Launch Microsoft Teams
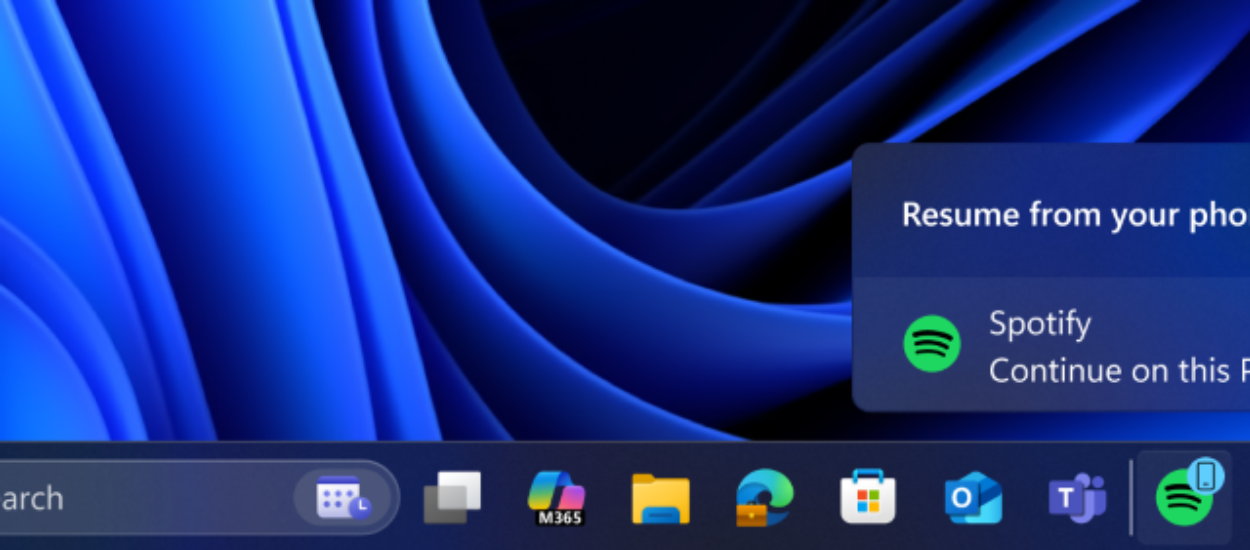This screenshot has height=550, width=1250. tap(1077, 498)
